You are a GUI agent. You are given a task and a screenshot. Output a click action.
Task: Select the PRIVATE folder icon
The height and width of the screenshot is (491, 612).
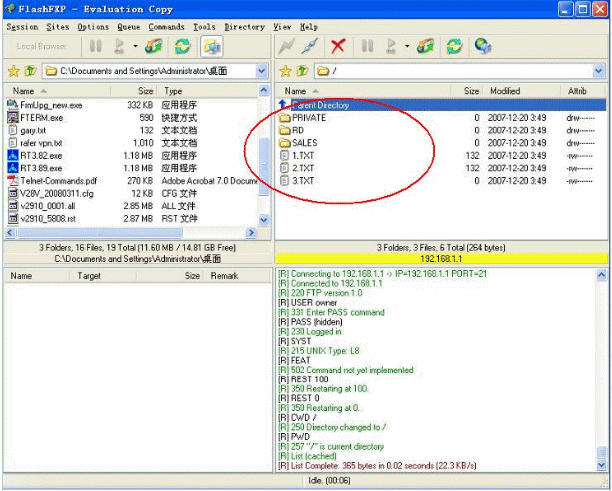[285, 117]
